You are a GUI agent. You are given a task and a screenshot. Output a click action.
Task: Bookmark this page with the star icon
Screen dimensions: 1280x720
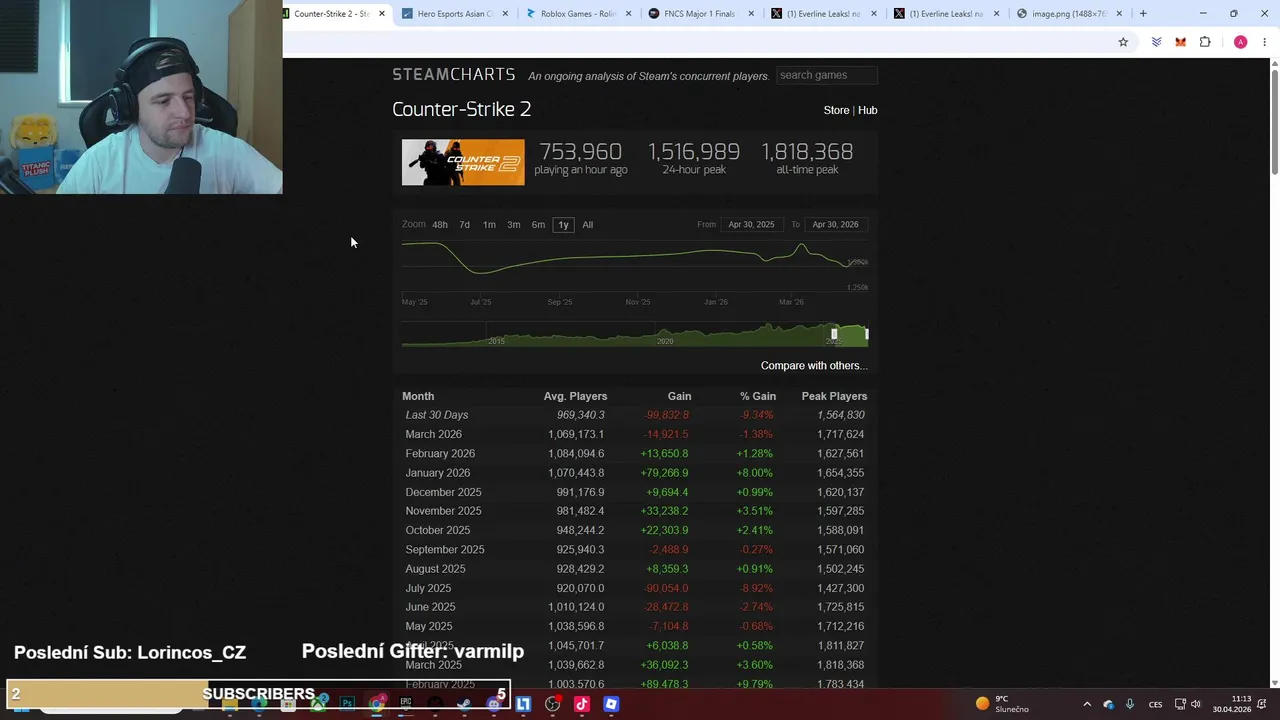pos(1123,42)
